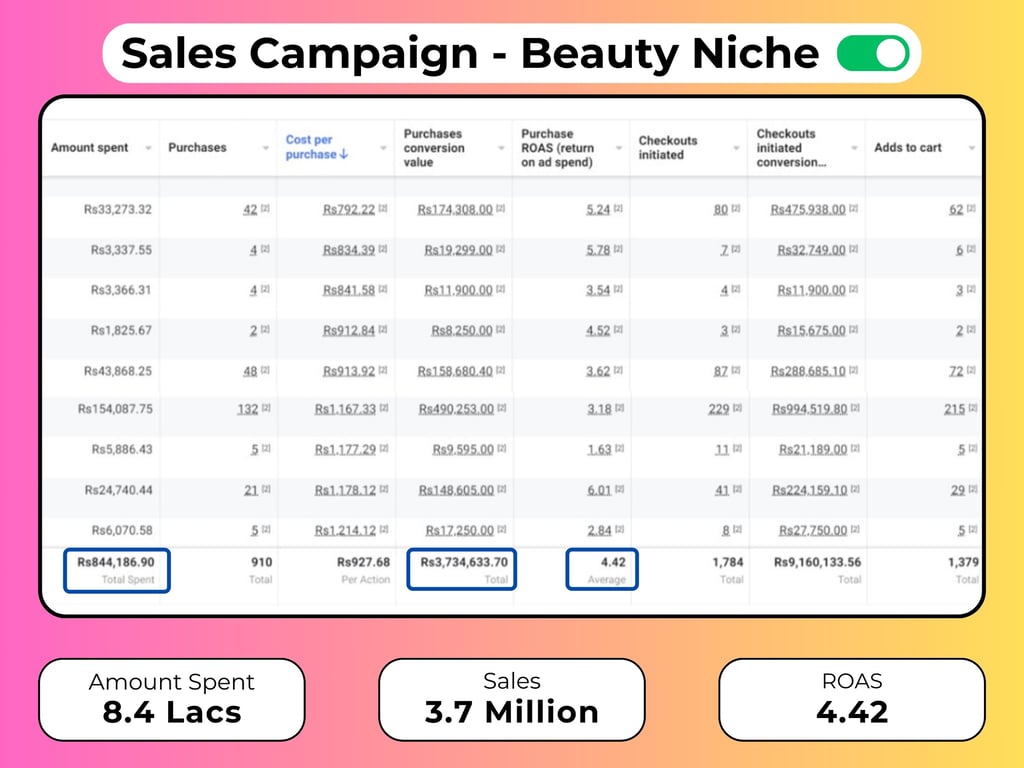Open adds to cart value 62
The image size is (1024, 768).
pos(956,210)
